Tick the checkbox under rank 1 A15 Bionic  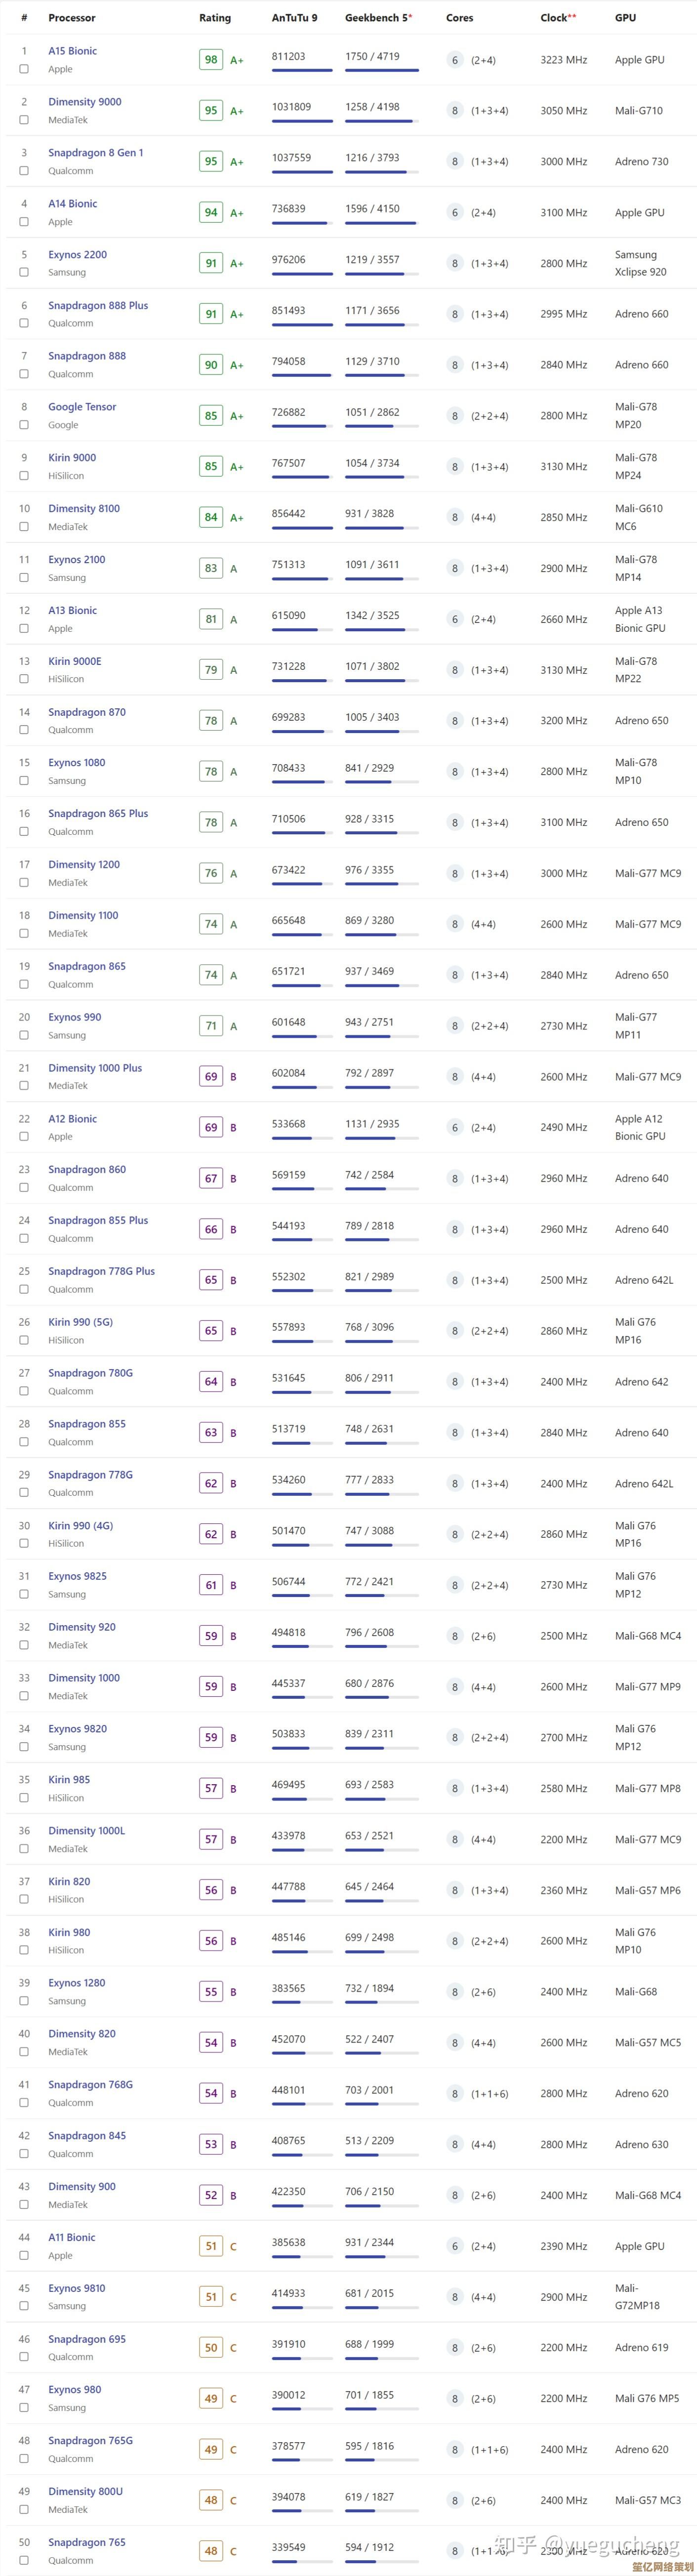24,69
